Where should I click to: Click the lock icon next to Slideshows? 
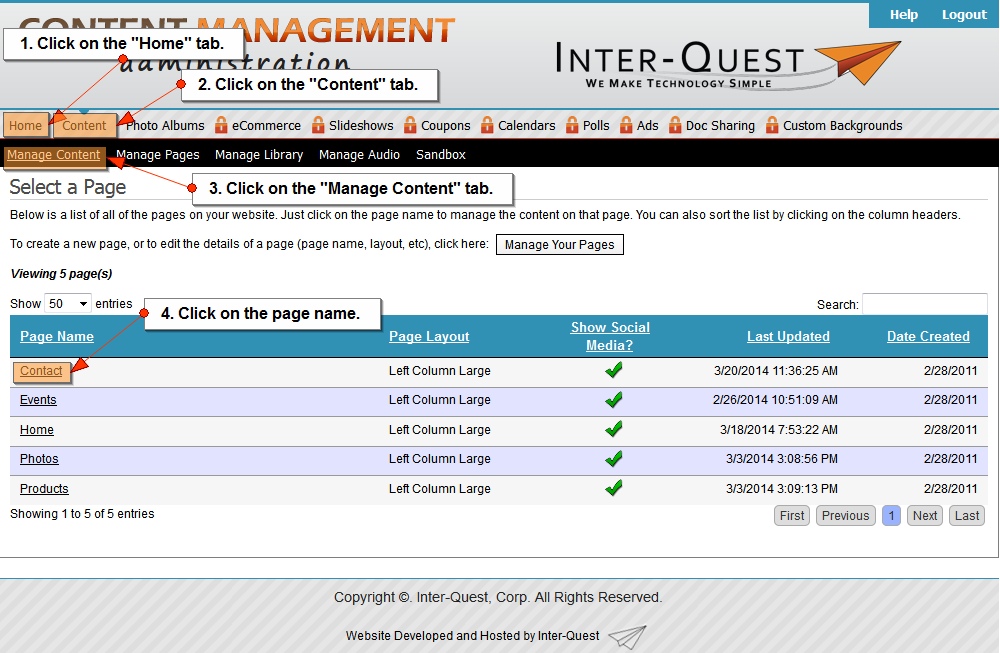point(318,125)
